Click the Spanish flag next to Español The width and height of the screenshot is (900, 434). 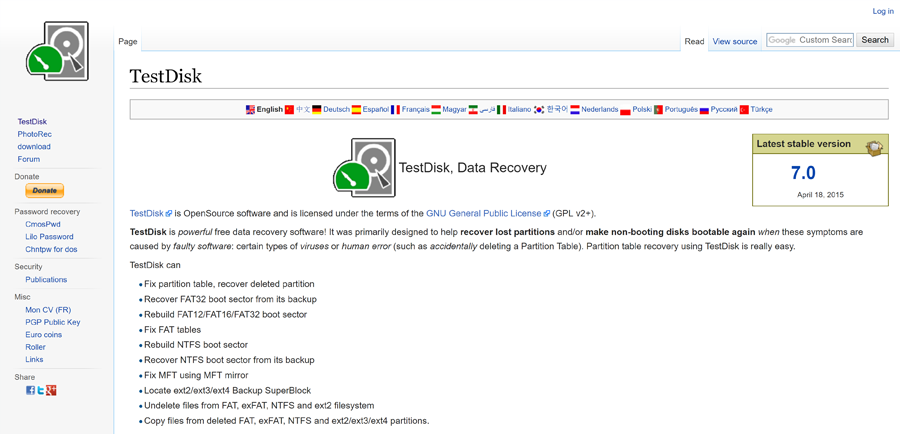356,109
